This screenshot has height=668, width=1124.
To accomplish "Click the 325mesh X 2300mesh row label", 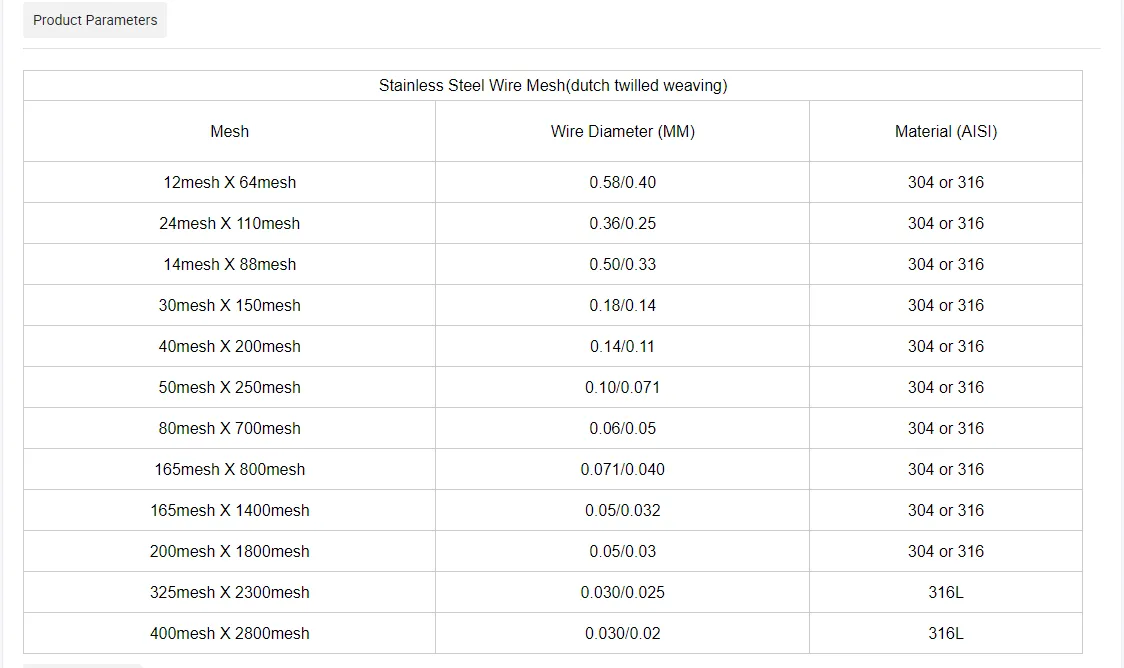I will 230,592.
